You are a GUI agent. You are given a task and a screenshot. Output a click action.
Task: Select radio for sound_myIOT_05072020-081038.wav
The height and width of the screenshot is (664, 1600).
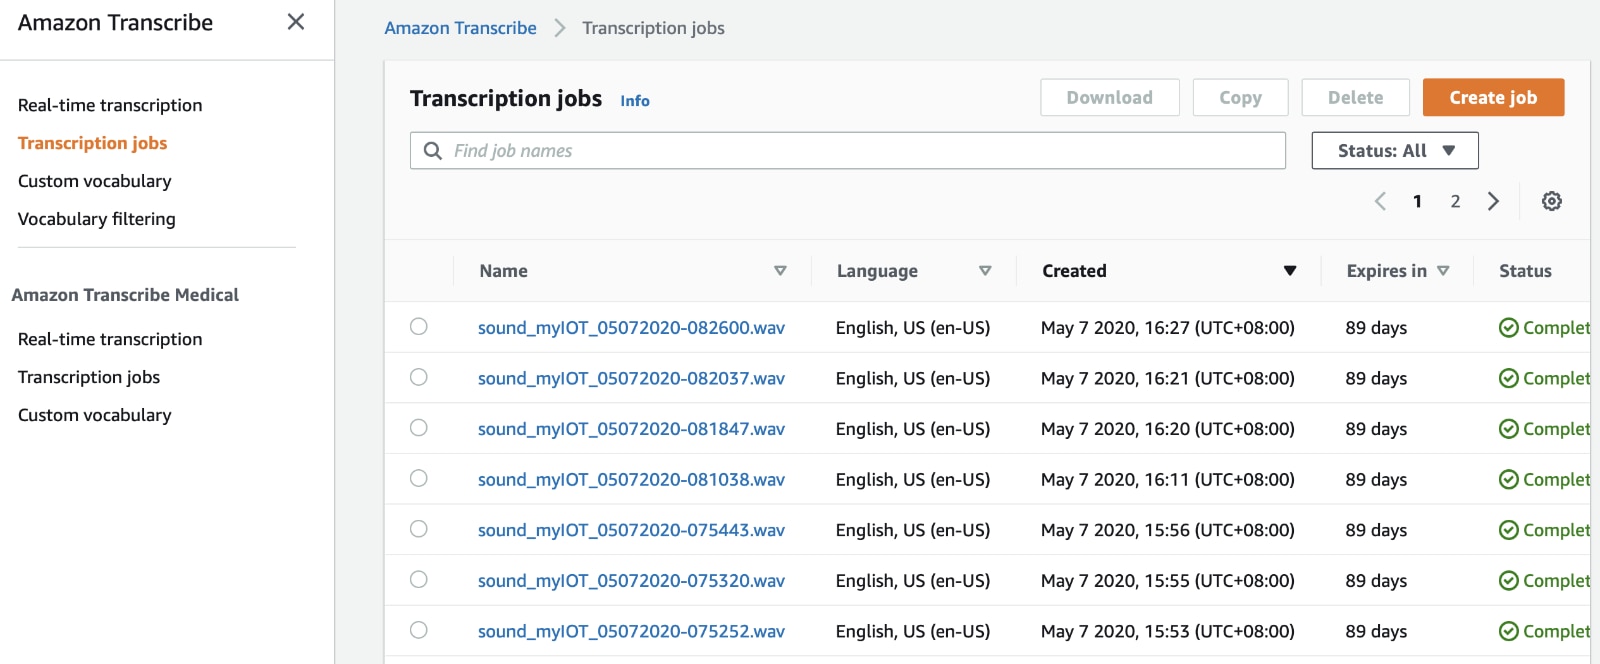(x=419, y=478)
